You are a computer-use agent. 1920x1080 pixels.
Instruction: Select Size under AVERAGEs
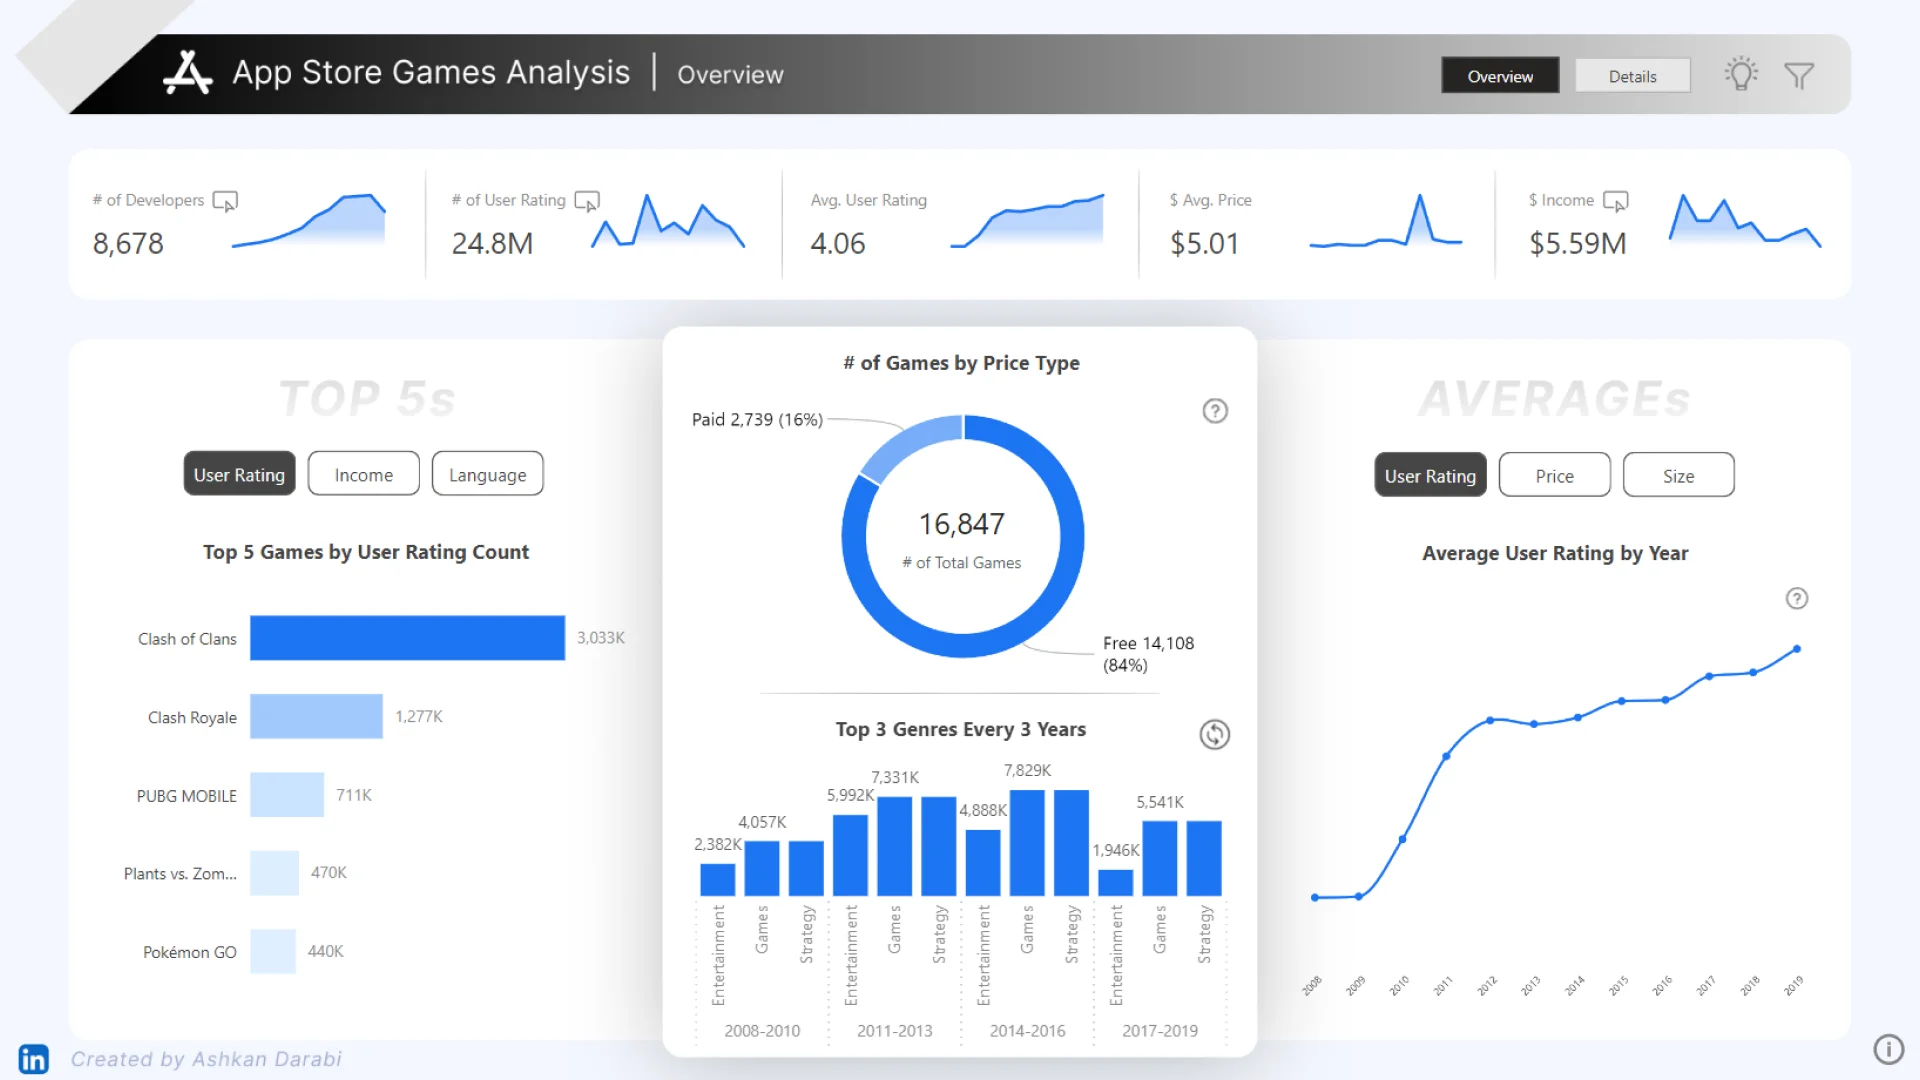(x=1678, y=475)
